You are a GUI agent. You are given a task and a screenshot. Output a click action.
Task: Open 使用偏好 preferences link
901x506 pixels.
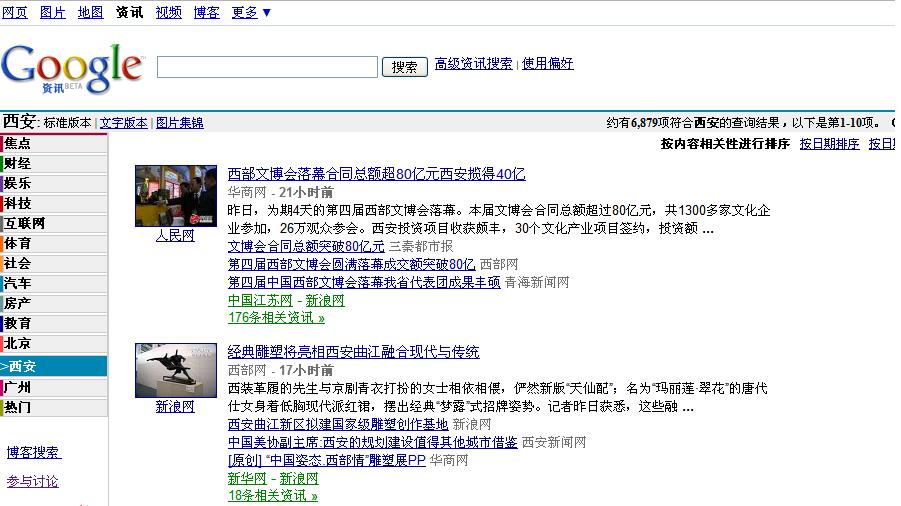[547, 63]
